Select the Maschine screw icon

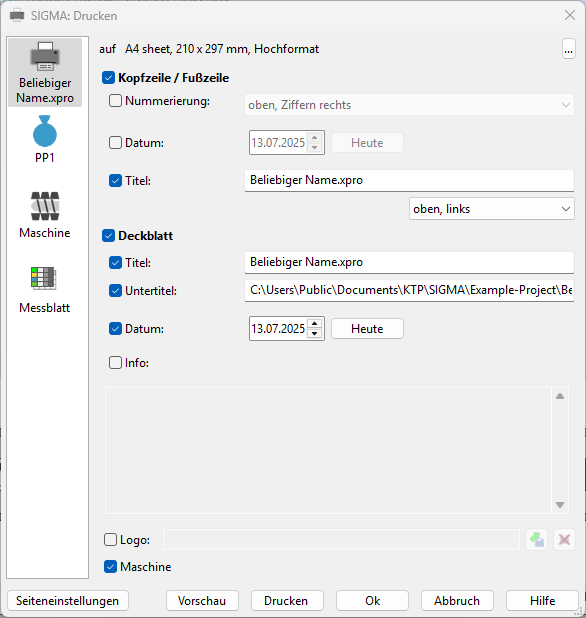point(45,206)
